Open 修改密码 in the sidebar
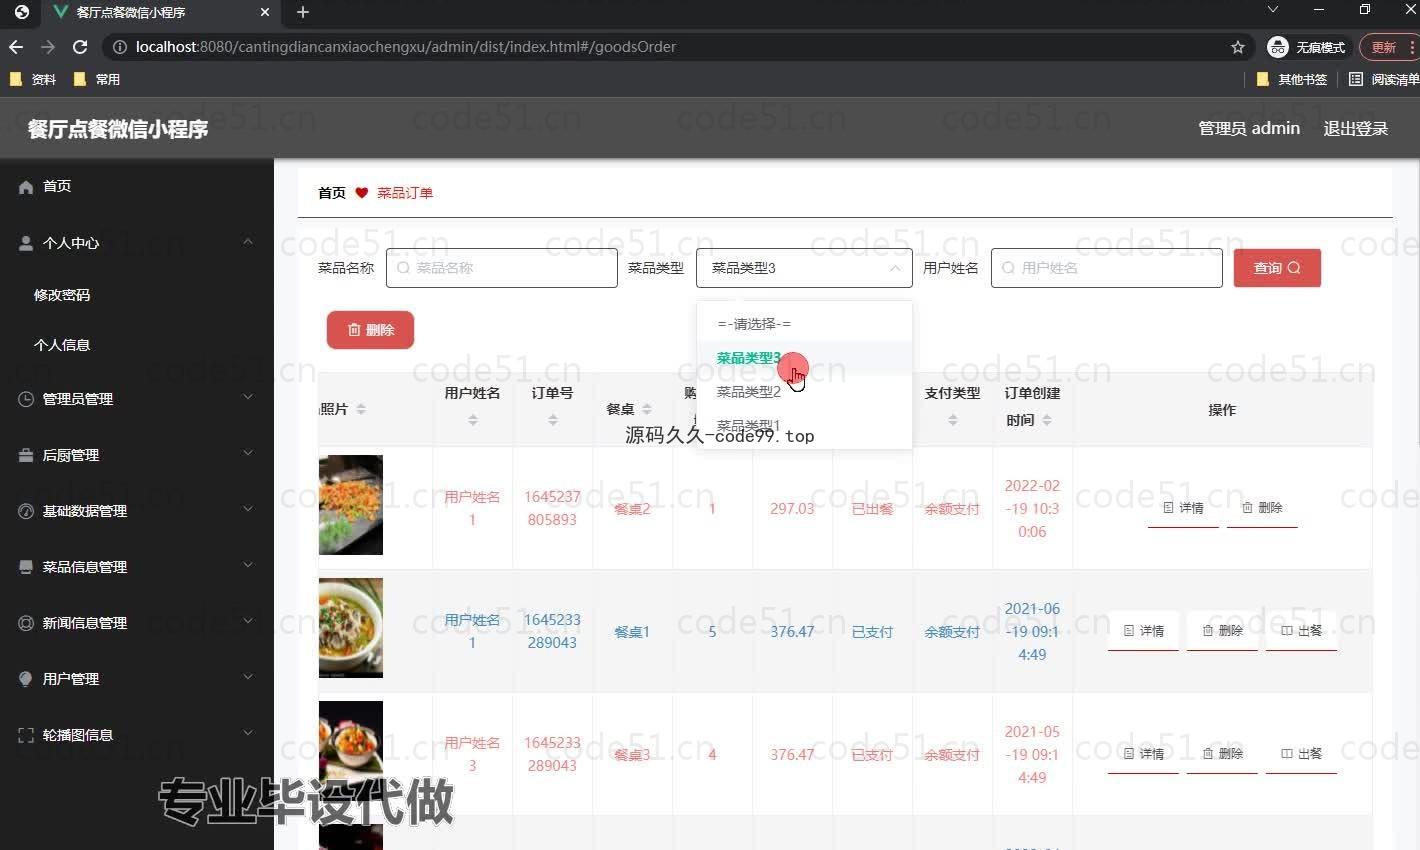The height and width of the screenshot is (850, 1420). coord(62,295)
